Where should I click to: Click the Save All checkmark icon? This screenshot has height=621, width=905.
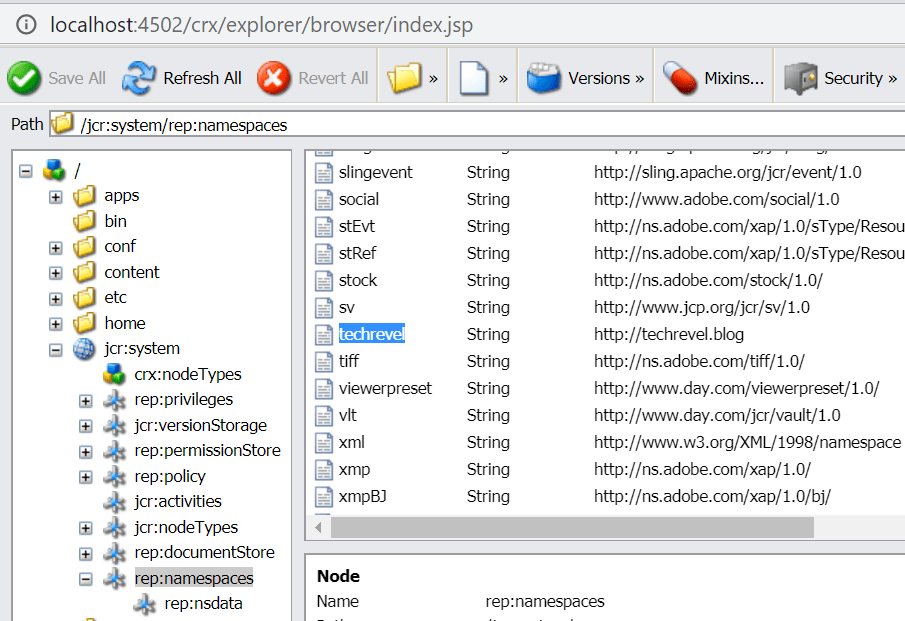pos(24,78)
